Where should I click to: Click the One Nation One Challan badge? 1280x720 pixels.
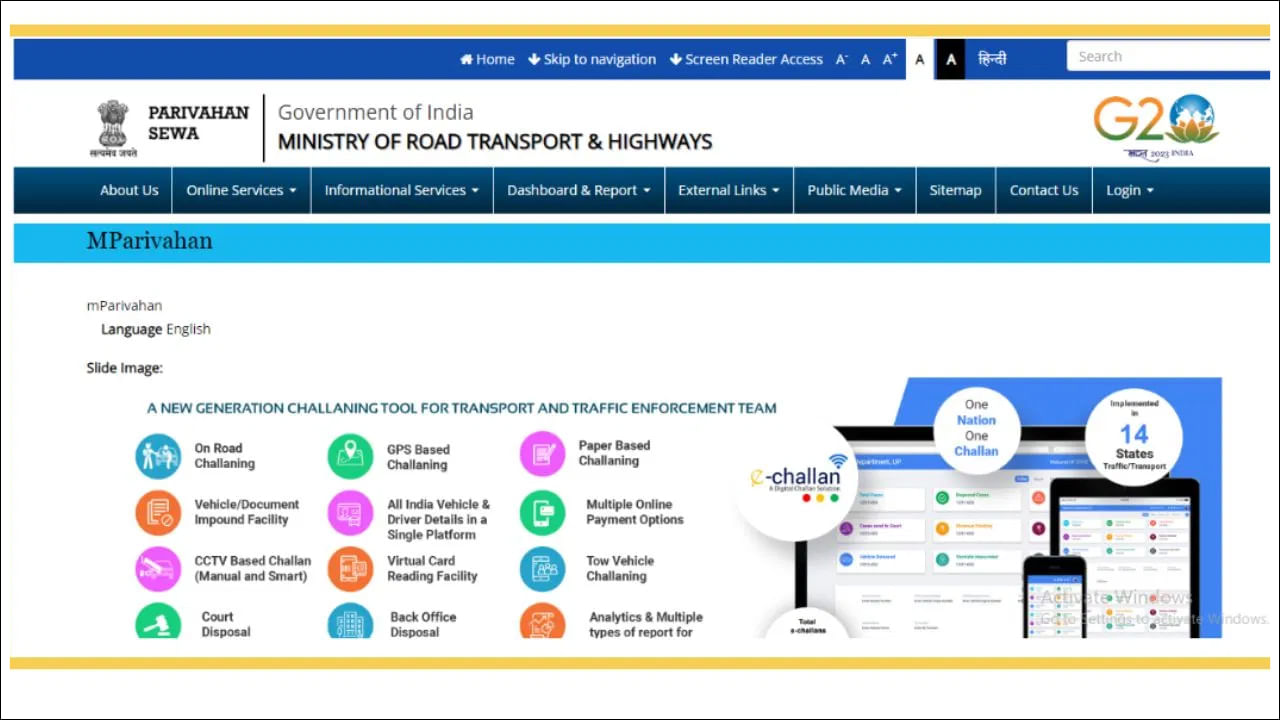pos(977,429)
